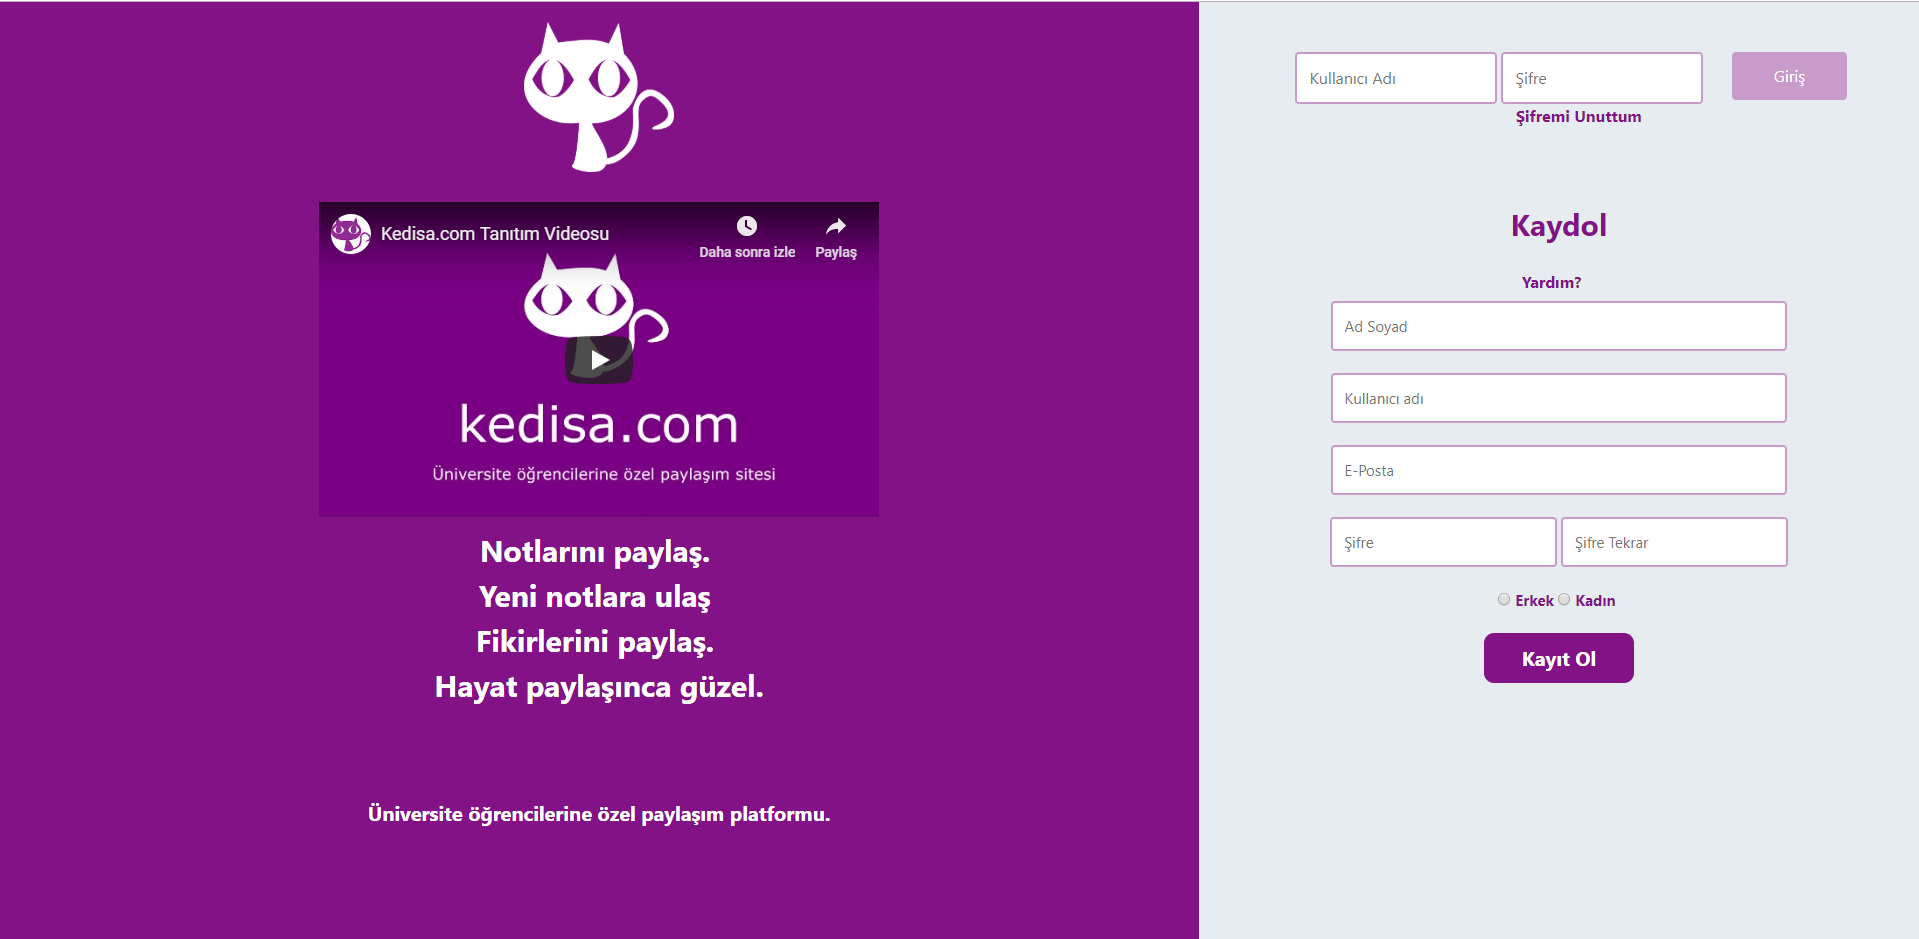Image resolution: width=1919 pixels, height=939 pixels.
Task: Focus the registration Şifre field
Action: pyautogui.click(x=1443, y=542)
